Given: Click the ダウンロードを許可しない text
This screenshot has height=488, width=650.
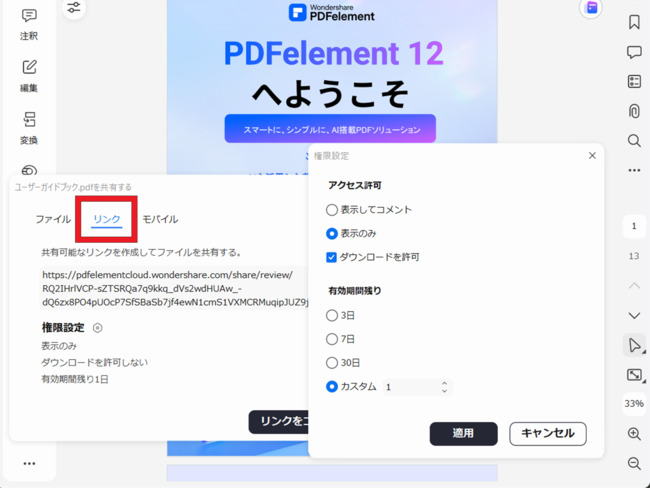Looking at the screenshot, I should (x=95, y=362).
